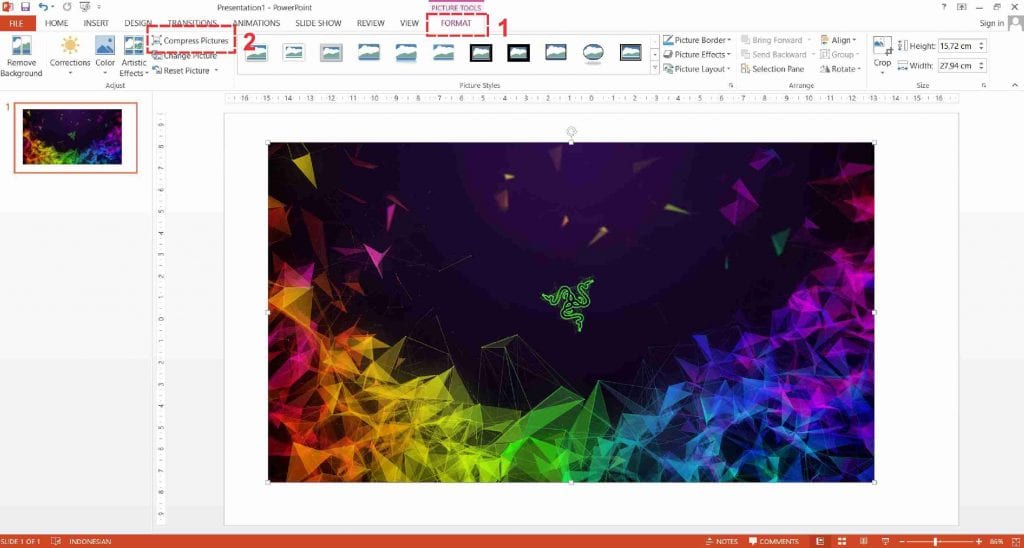Viewport: 1024px width, 548px height.
Task: Click the zoom slider in status bar
Action: (935, 541)
